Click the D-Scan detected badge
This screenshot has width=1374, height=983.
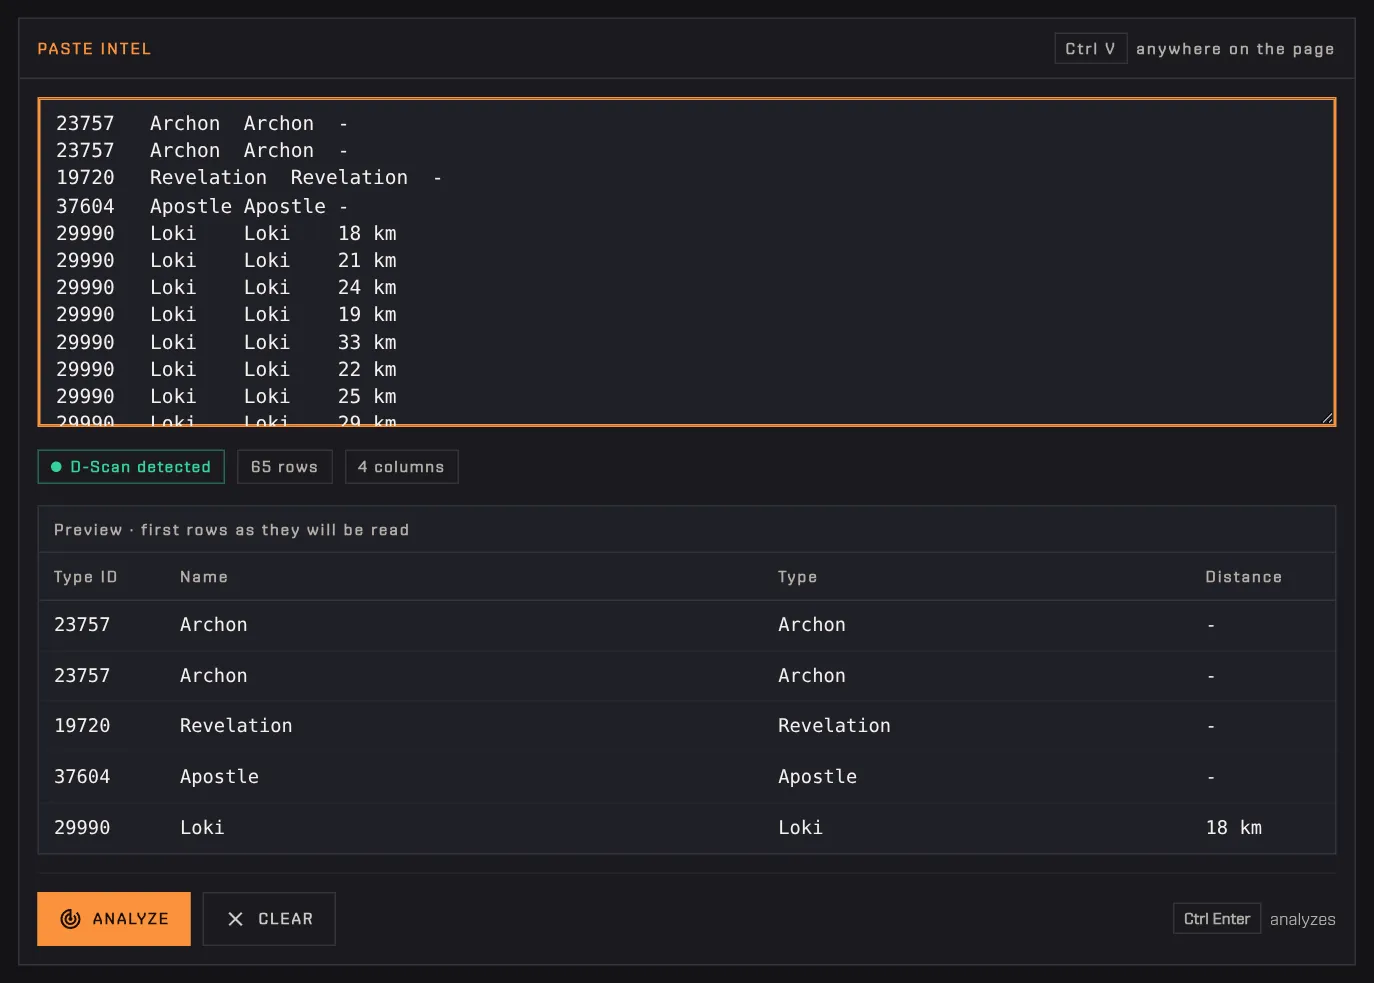131,467
